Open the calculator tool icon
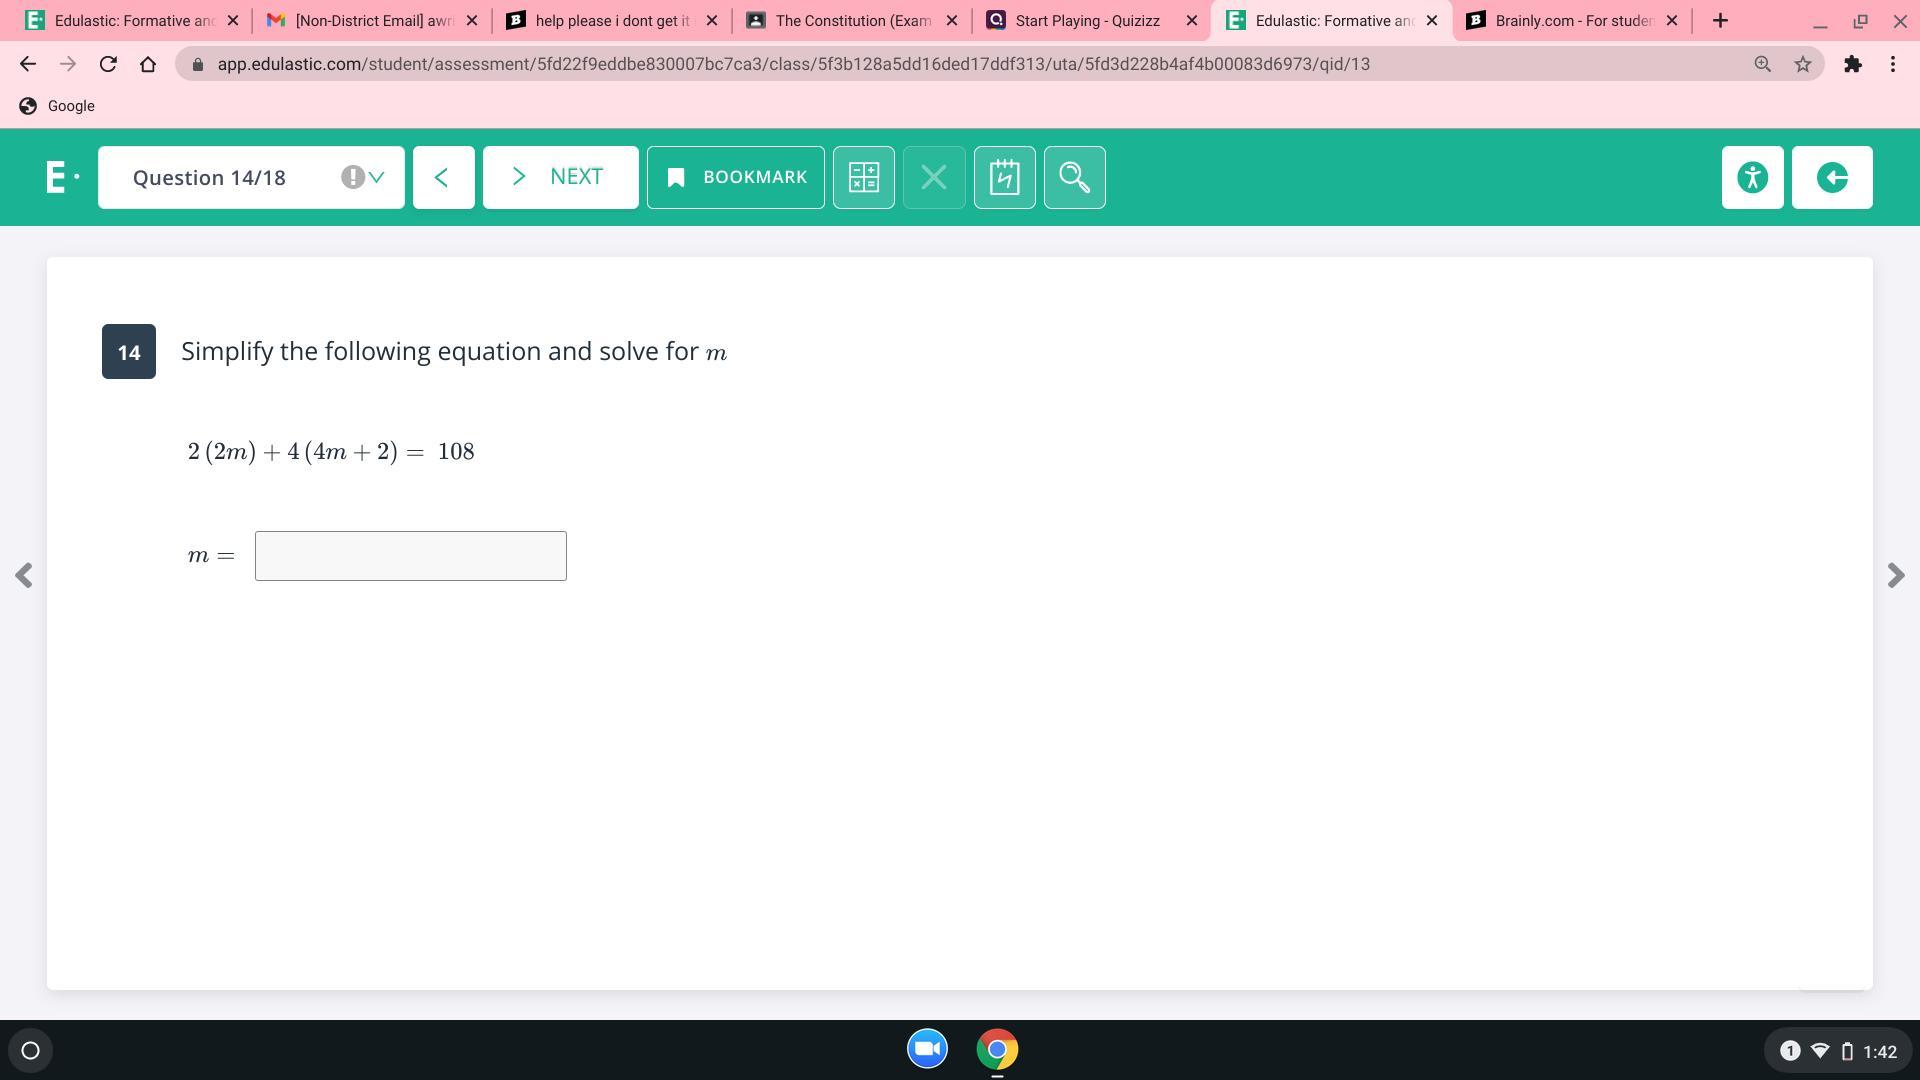 tap(863, 177)
